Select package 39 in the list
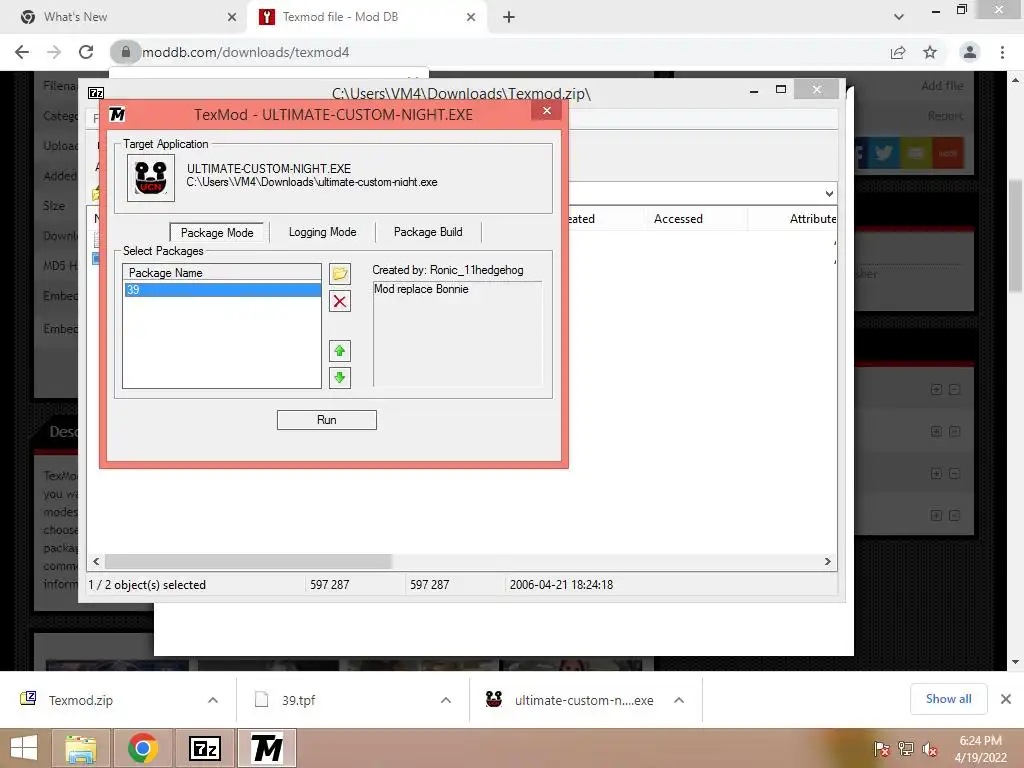This screenshot has height=768, width=1024. point(223,289)
